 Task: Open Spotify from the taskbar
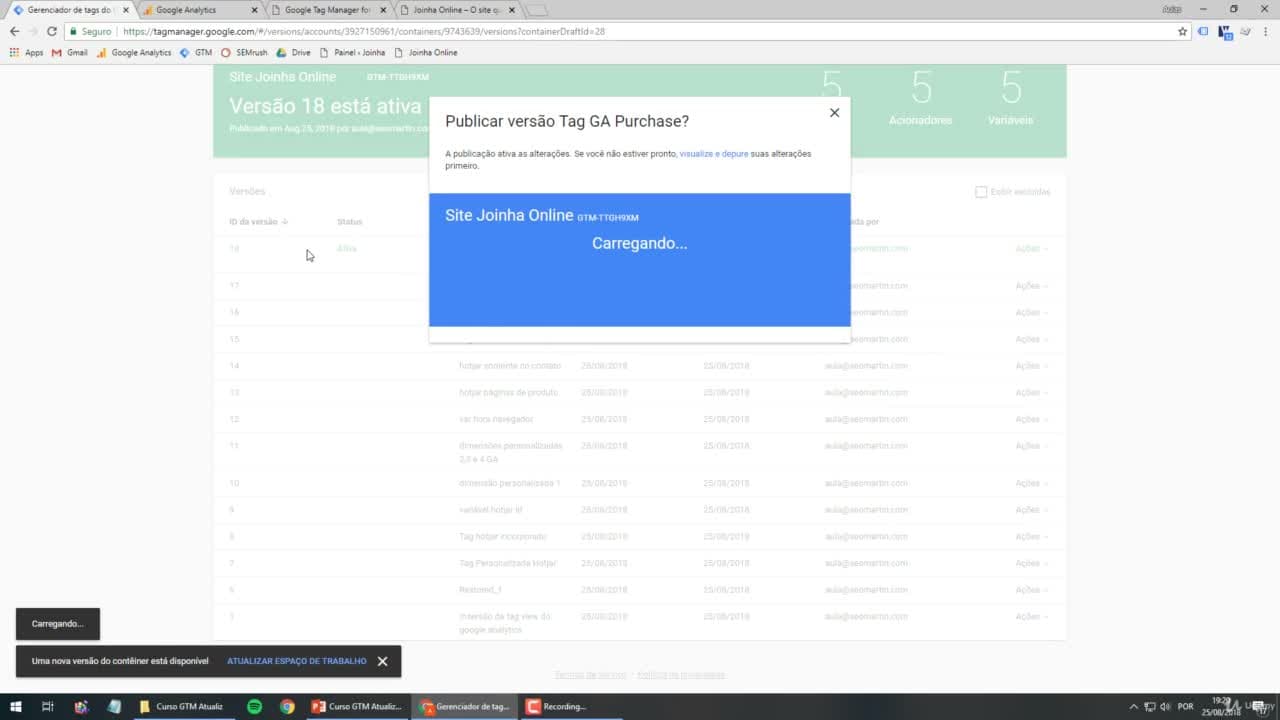pyautogui.click(x=254, y=706)
